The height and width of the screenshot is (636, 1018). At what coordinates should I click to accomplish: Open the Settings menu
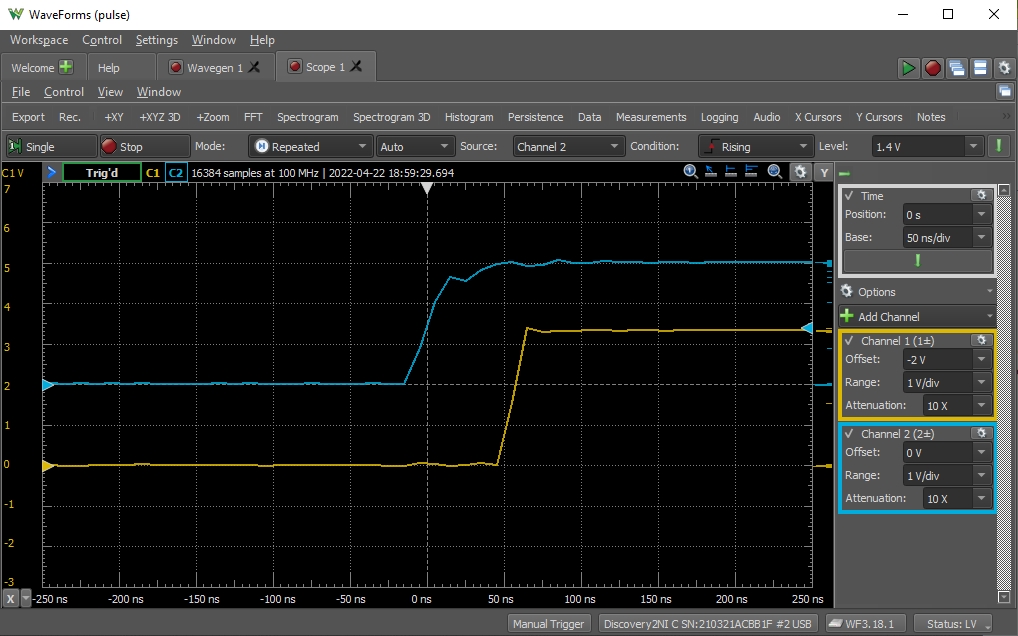point(156,40)
